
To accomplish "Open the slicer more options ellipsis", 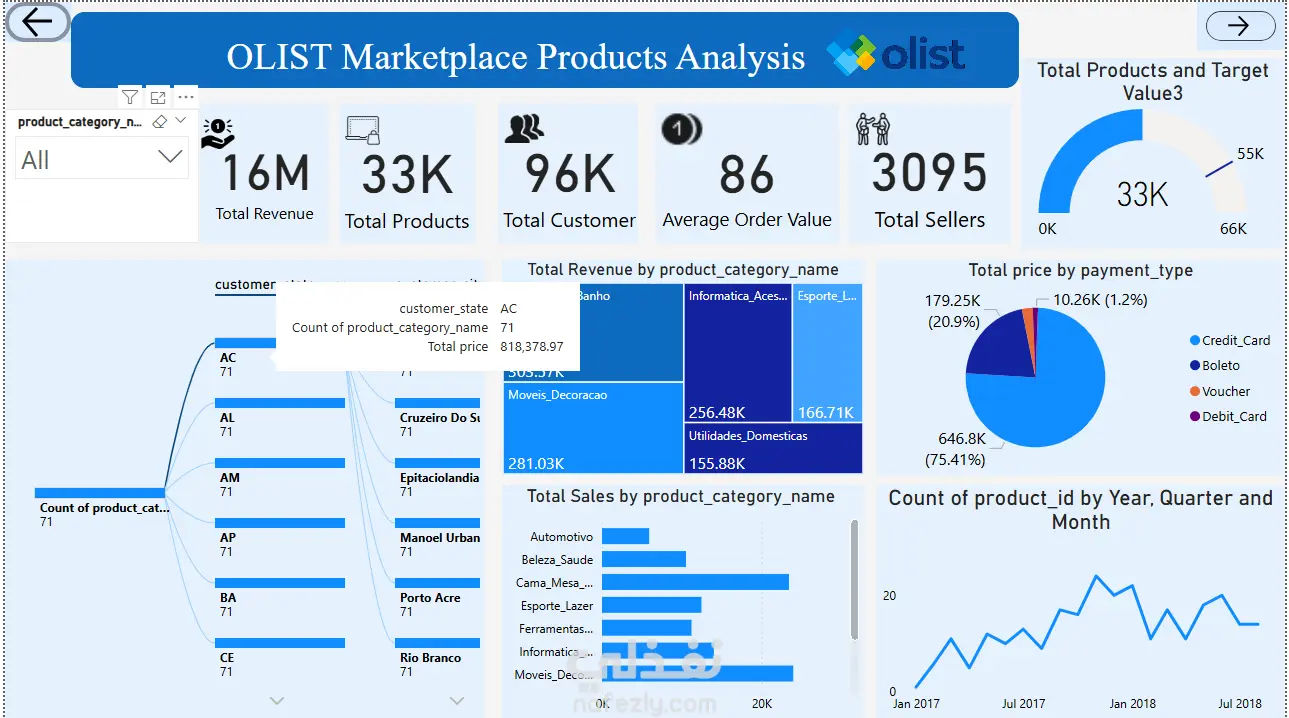I will pos(186,97).
